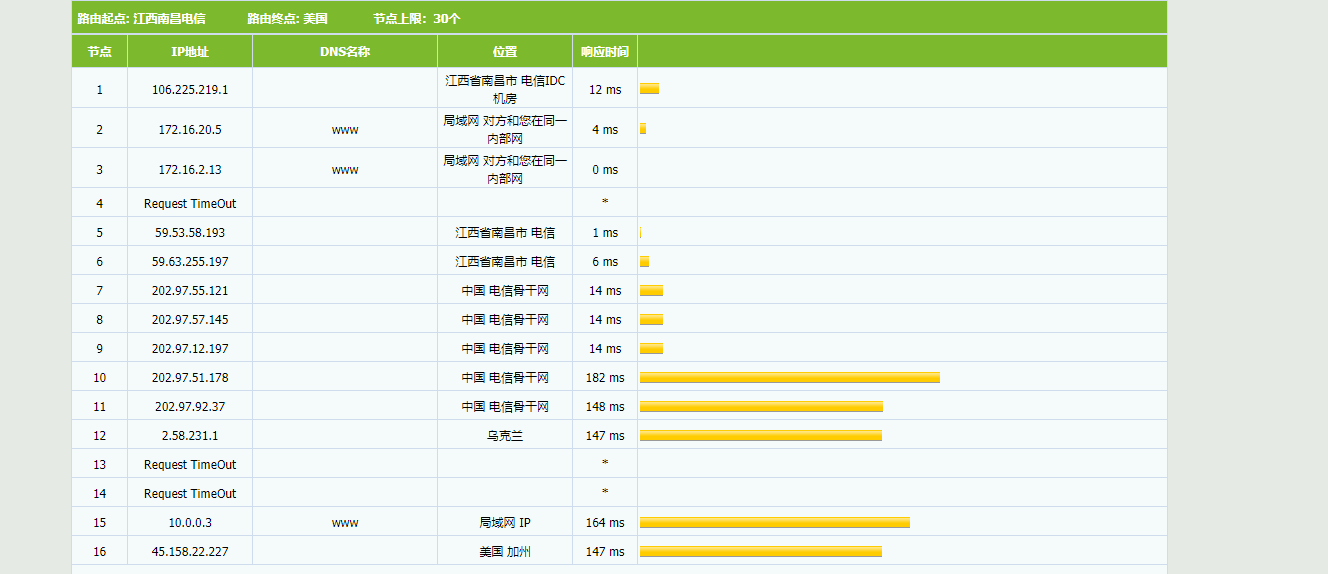Viewport: 1328px width, 574px height.
Task: Select IP address 59.63.255.197
Action: 190,261
